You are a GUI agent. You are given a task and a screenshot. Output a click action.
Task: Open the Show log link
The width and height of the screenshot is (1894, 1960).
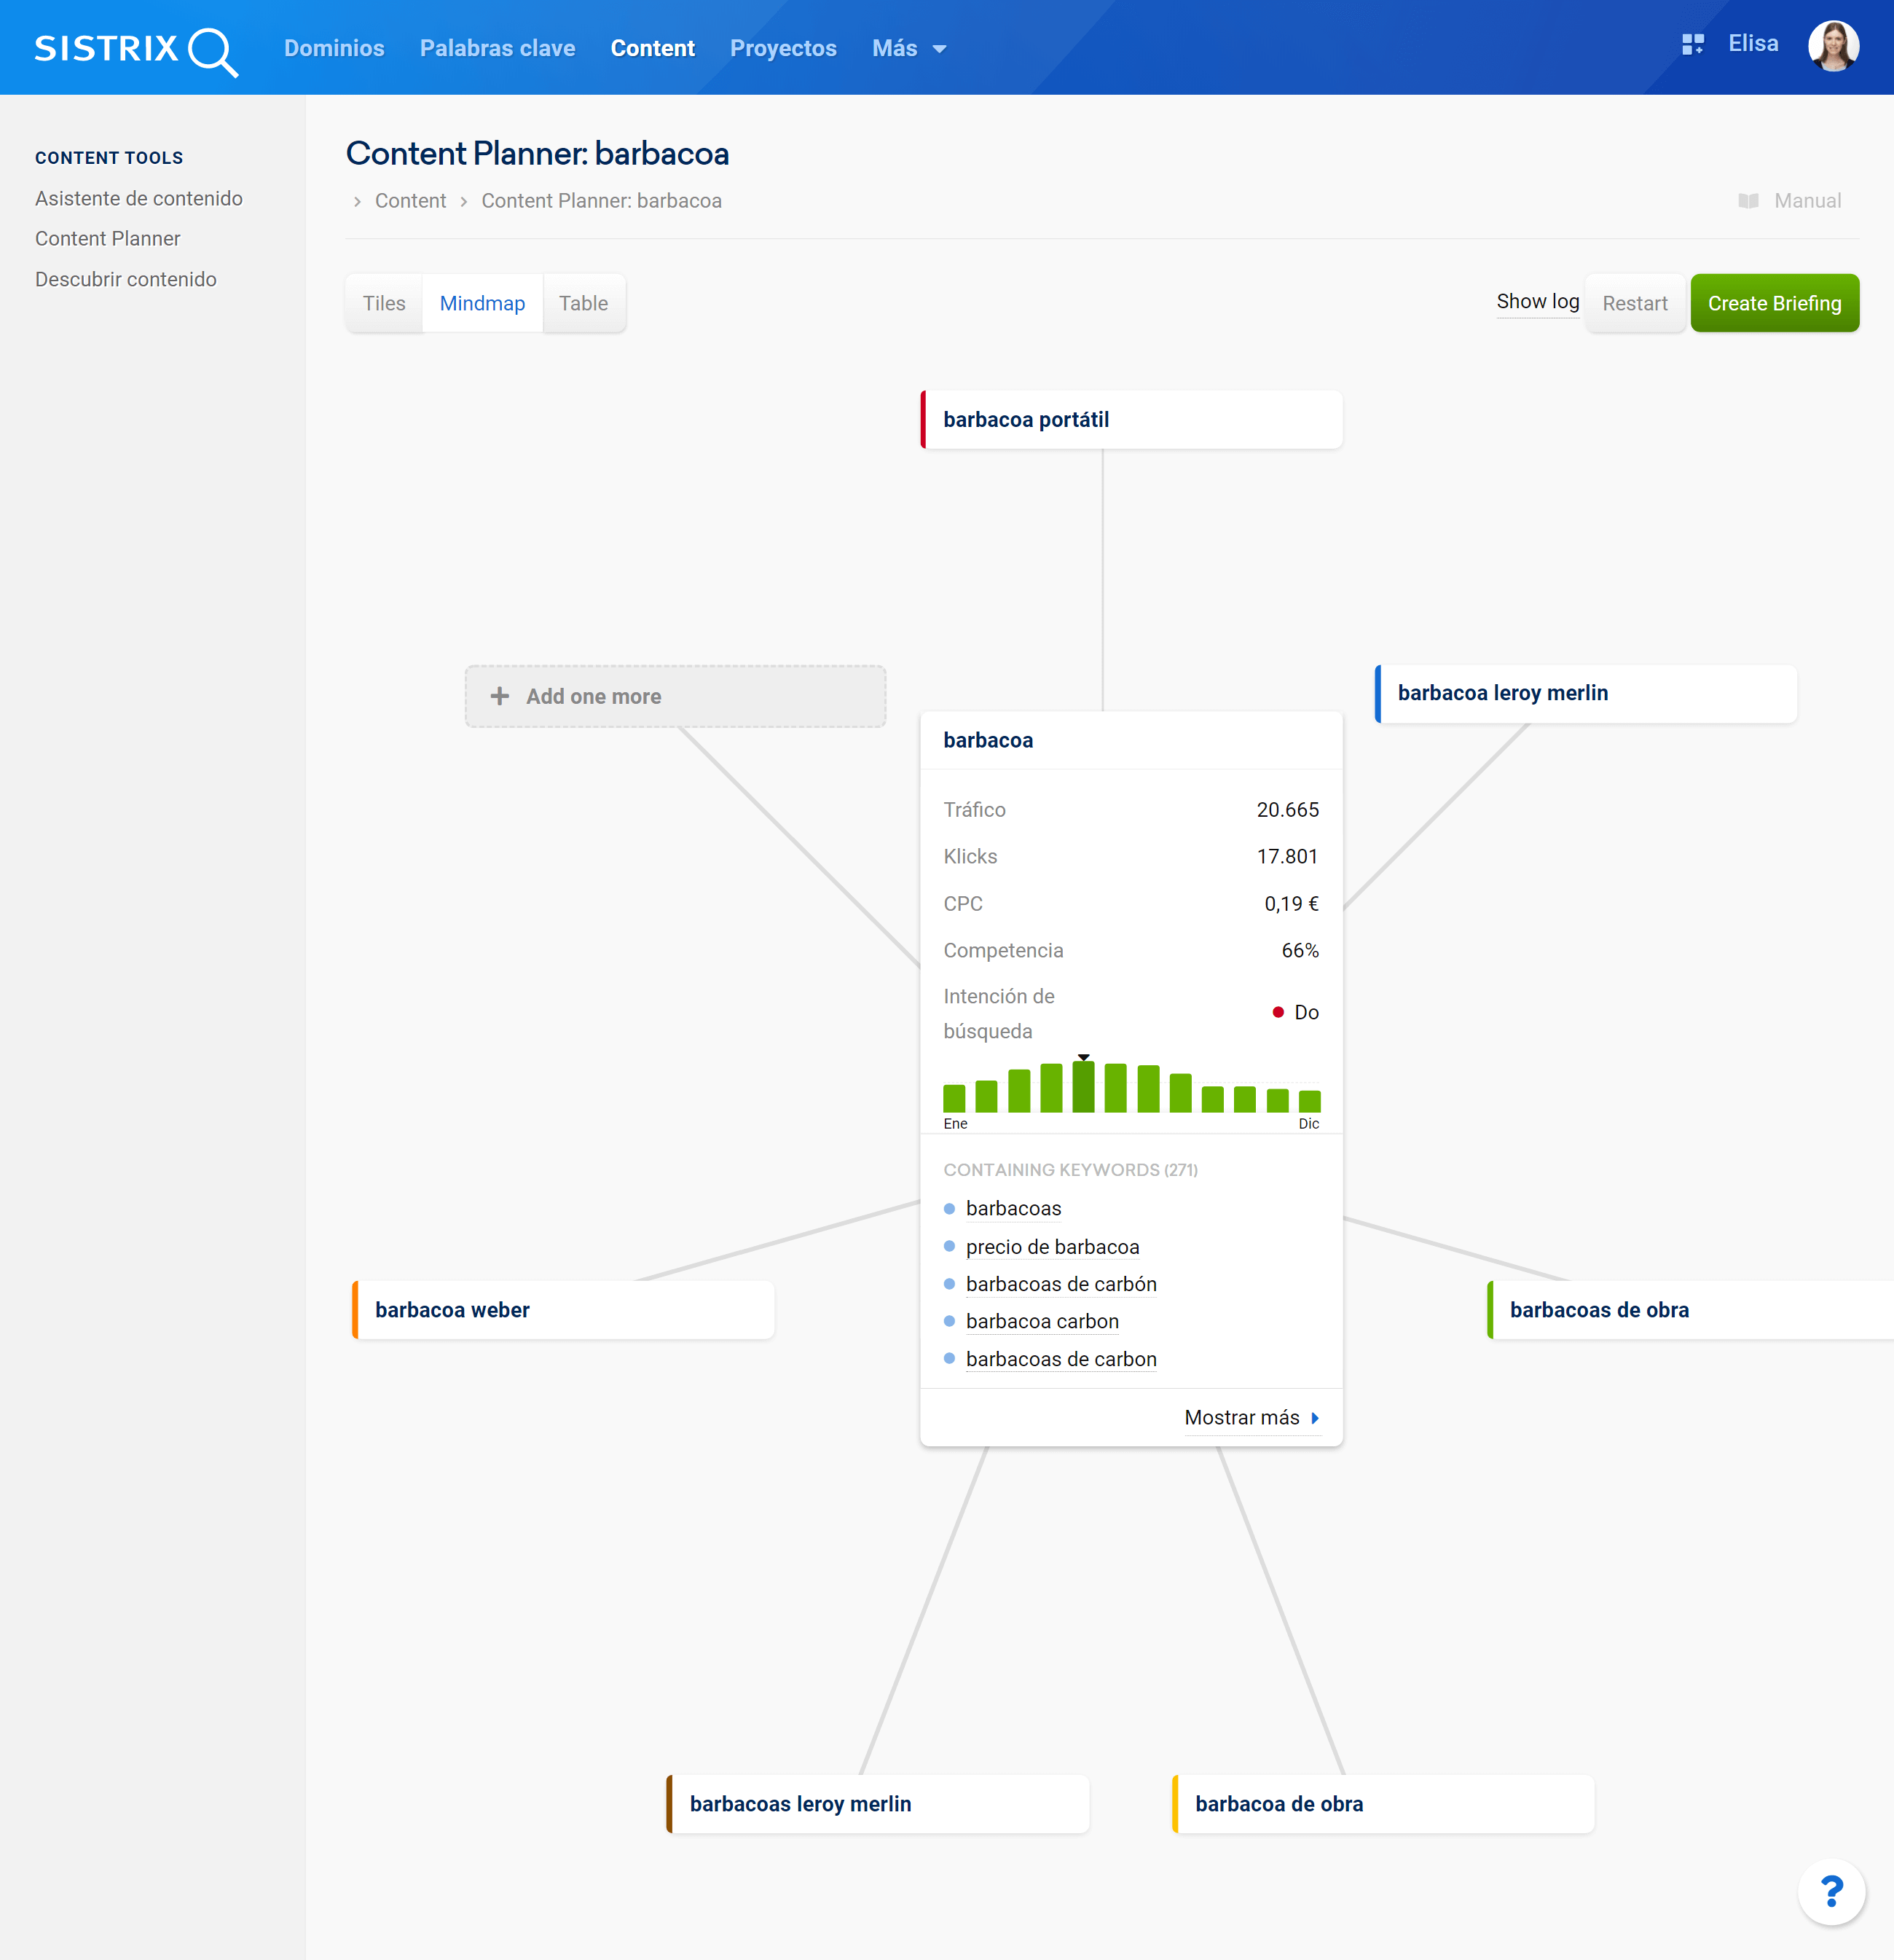pos(1537,301)
